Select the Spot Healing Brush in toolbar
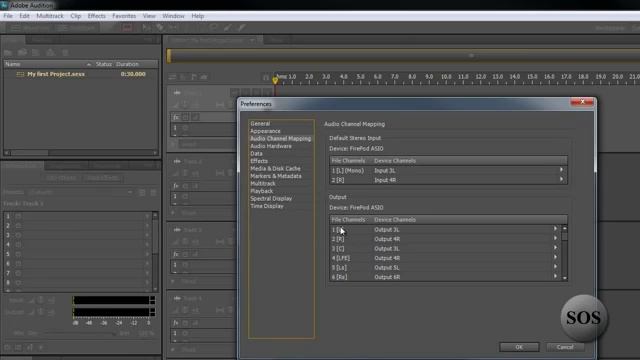This screenshot has height=360, width=640. pos(241,28)
